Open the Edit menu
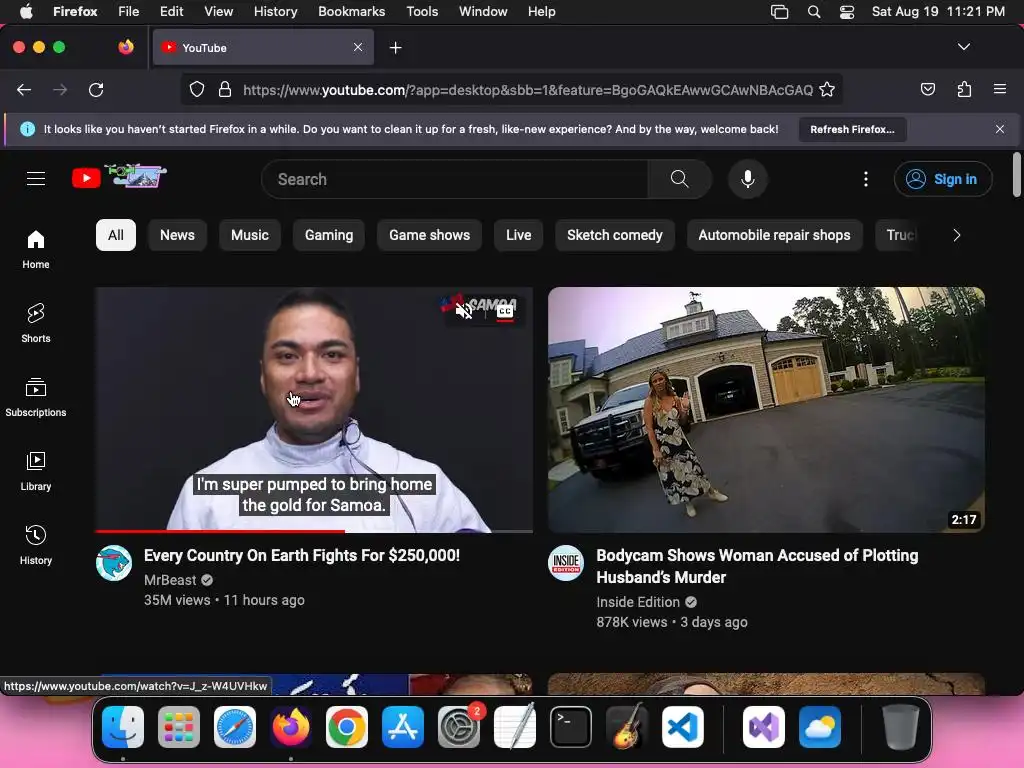Viewport: 1024px width, 768px height. [x=171, y=11]
